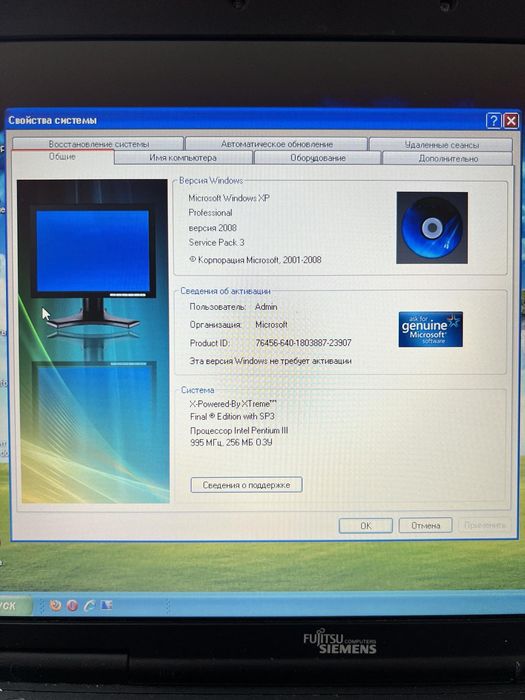Image resolution: width=525 pixels, height=700 pixels.
Task: Click the user name Admin
Action: pos(266,307)
